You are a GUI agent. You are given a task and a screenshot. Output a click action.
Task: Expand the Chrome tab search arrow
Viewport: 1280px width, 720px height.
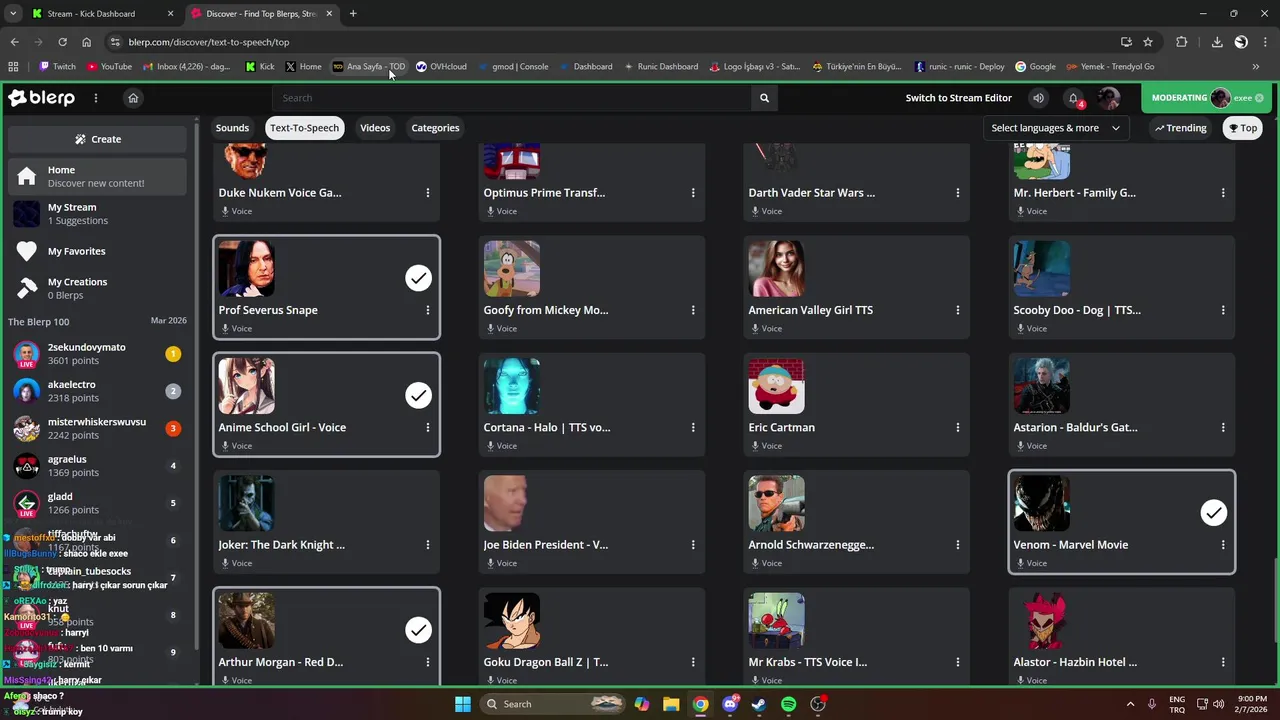13,14
